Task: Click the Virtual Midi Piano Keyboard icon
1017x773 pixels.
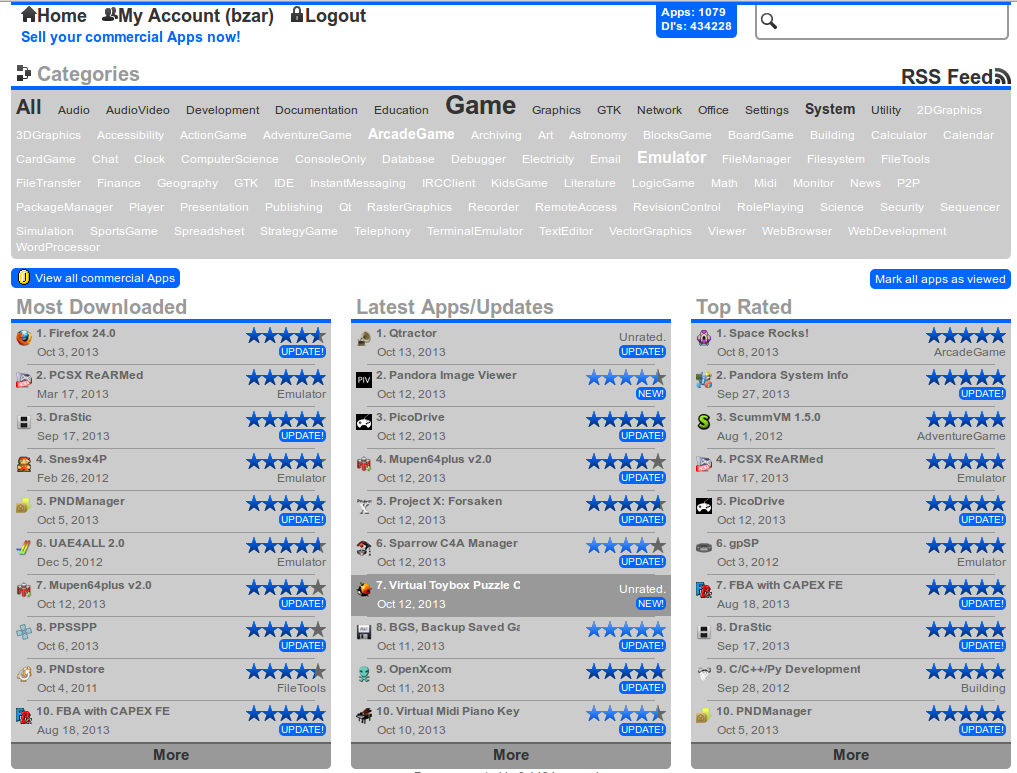Action: pyautogui.click(x=364, y=716)
